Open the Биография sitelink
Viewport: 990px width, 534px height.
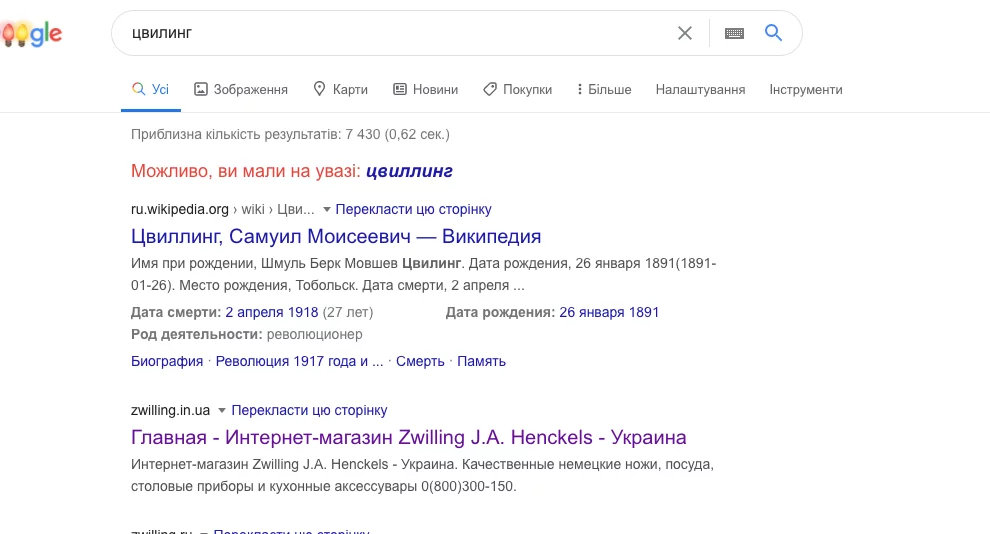coord(167,362)
